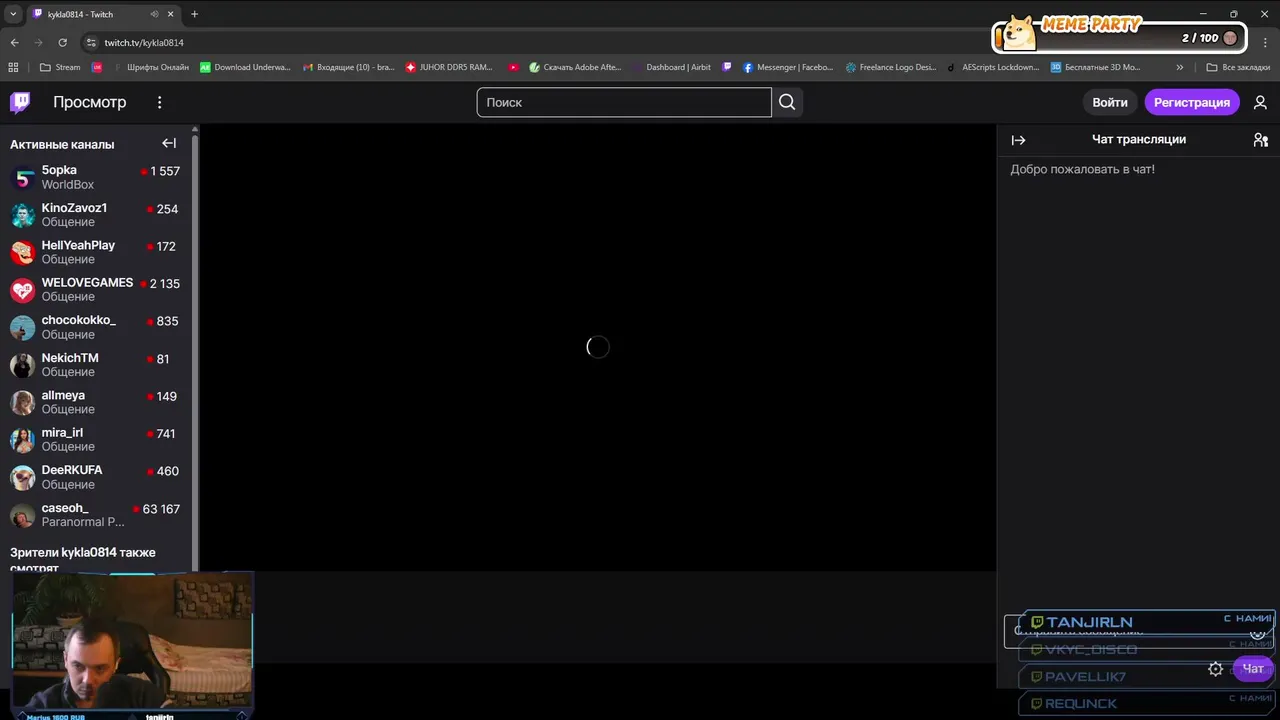Focus the Поиск search field
The height and width of the screenshot is (720, 1280).
[624, 102]
